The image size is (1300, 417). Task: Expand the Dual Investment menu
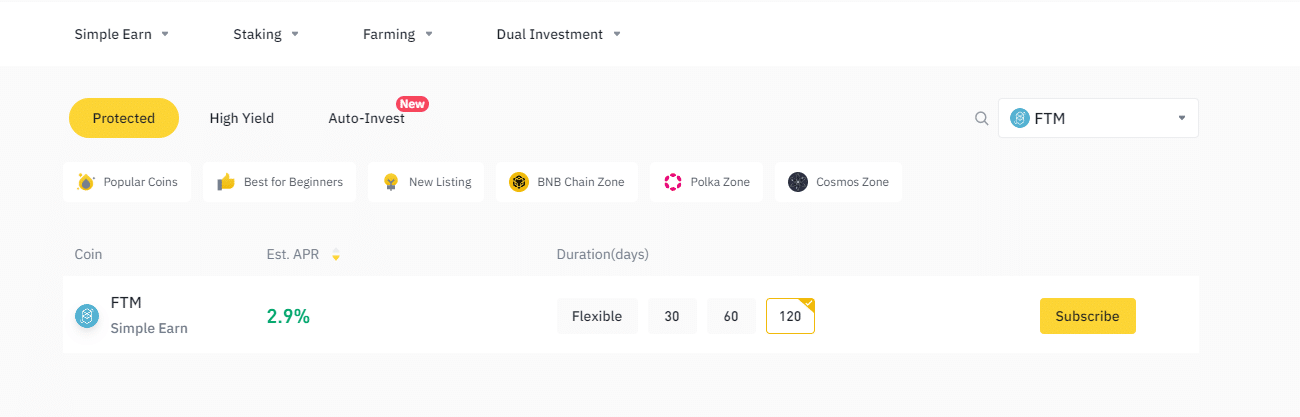558,34
